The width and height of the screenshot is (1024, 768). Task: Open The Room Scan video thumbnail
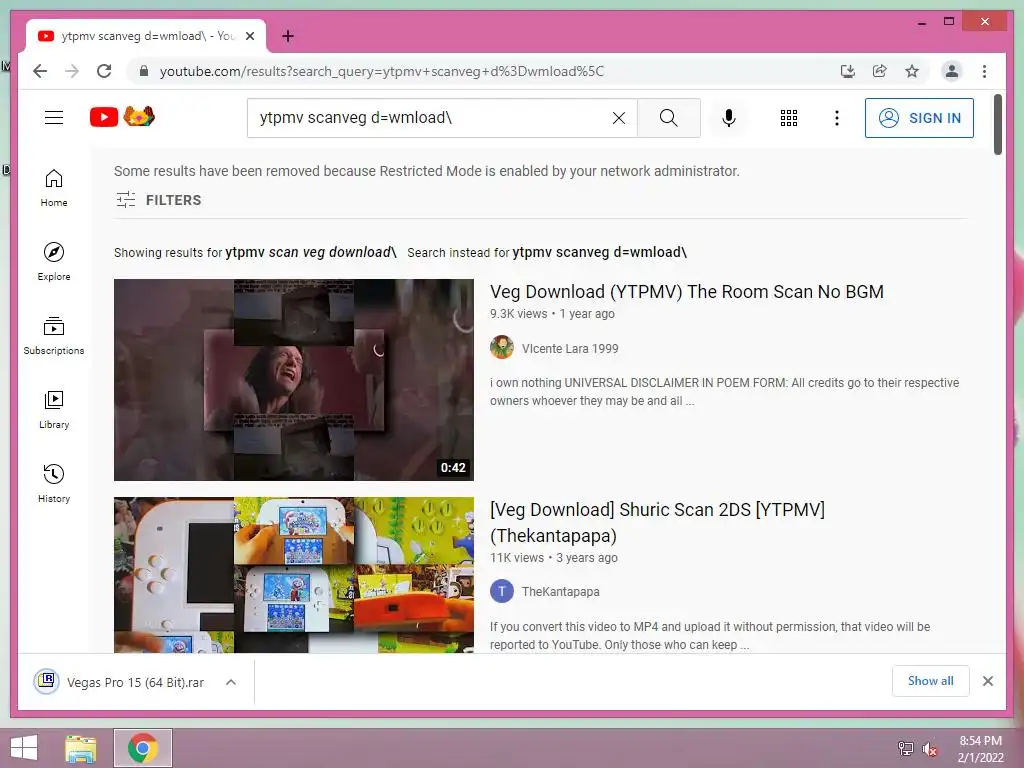(x=294, y=380)
